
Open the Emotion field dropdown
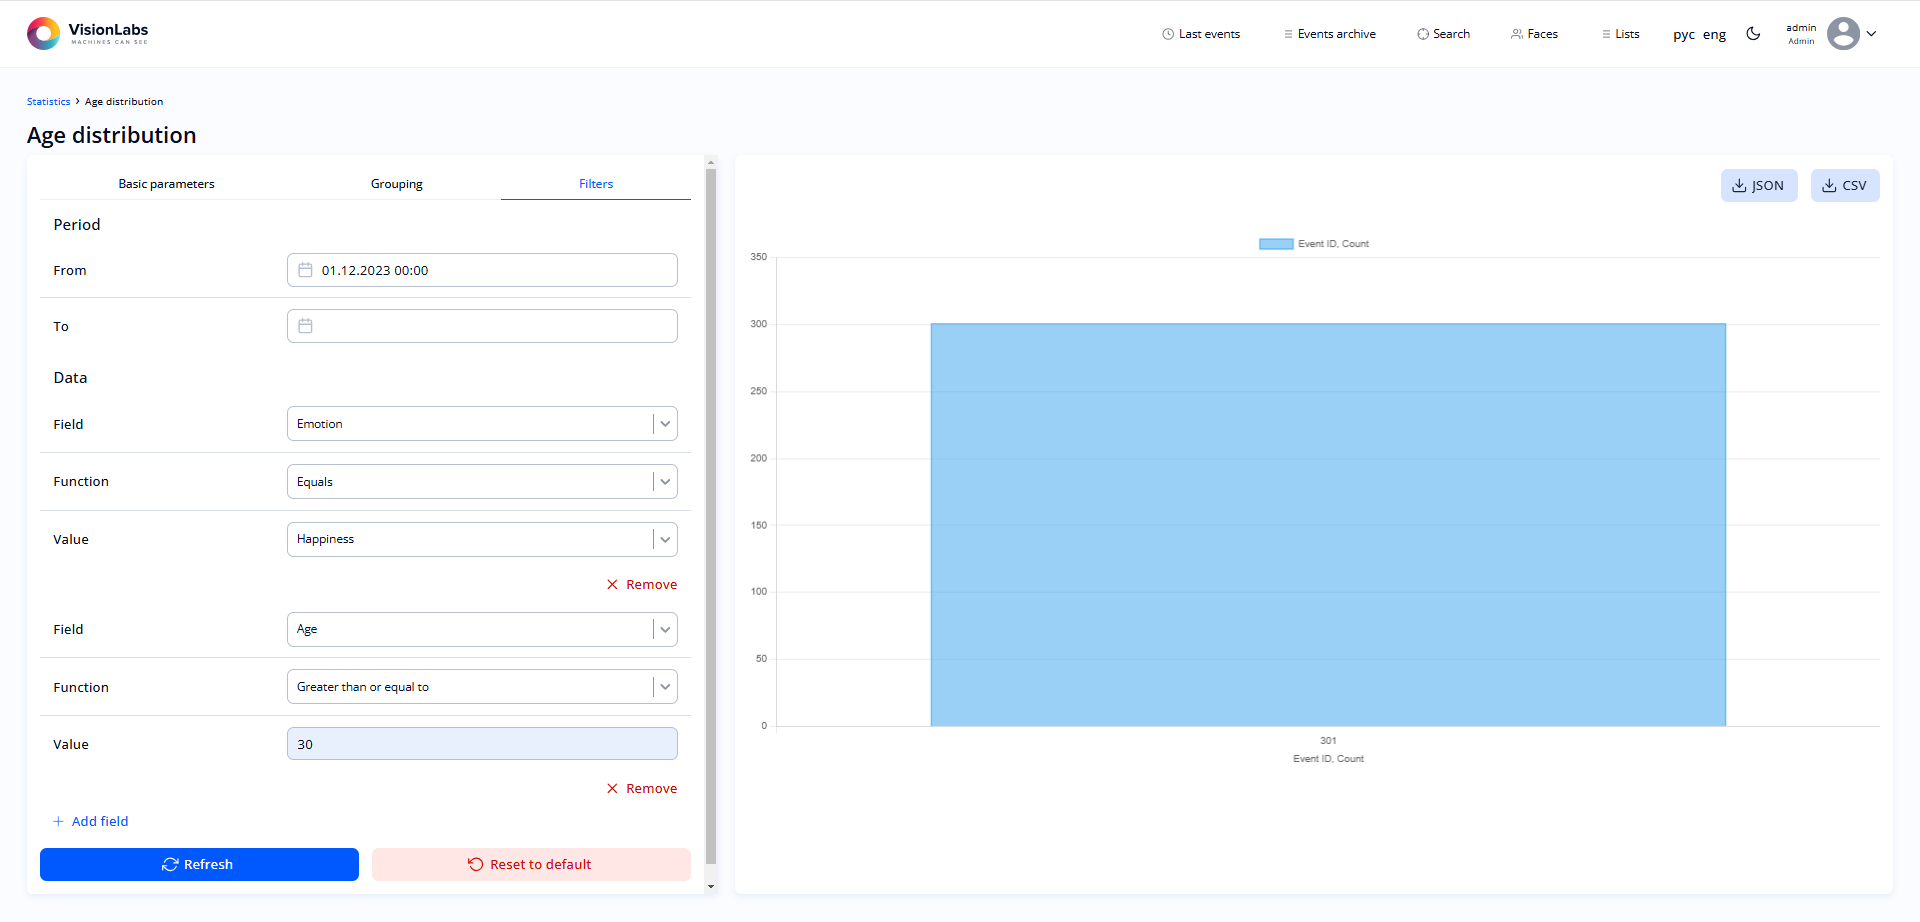(482, 424)
